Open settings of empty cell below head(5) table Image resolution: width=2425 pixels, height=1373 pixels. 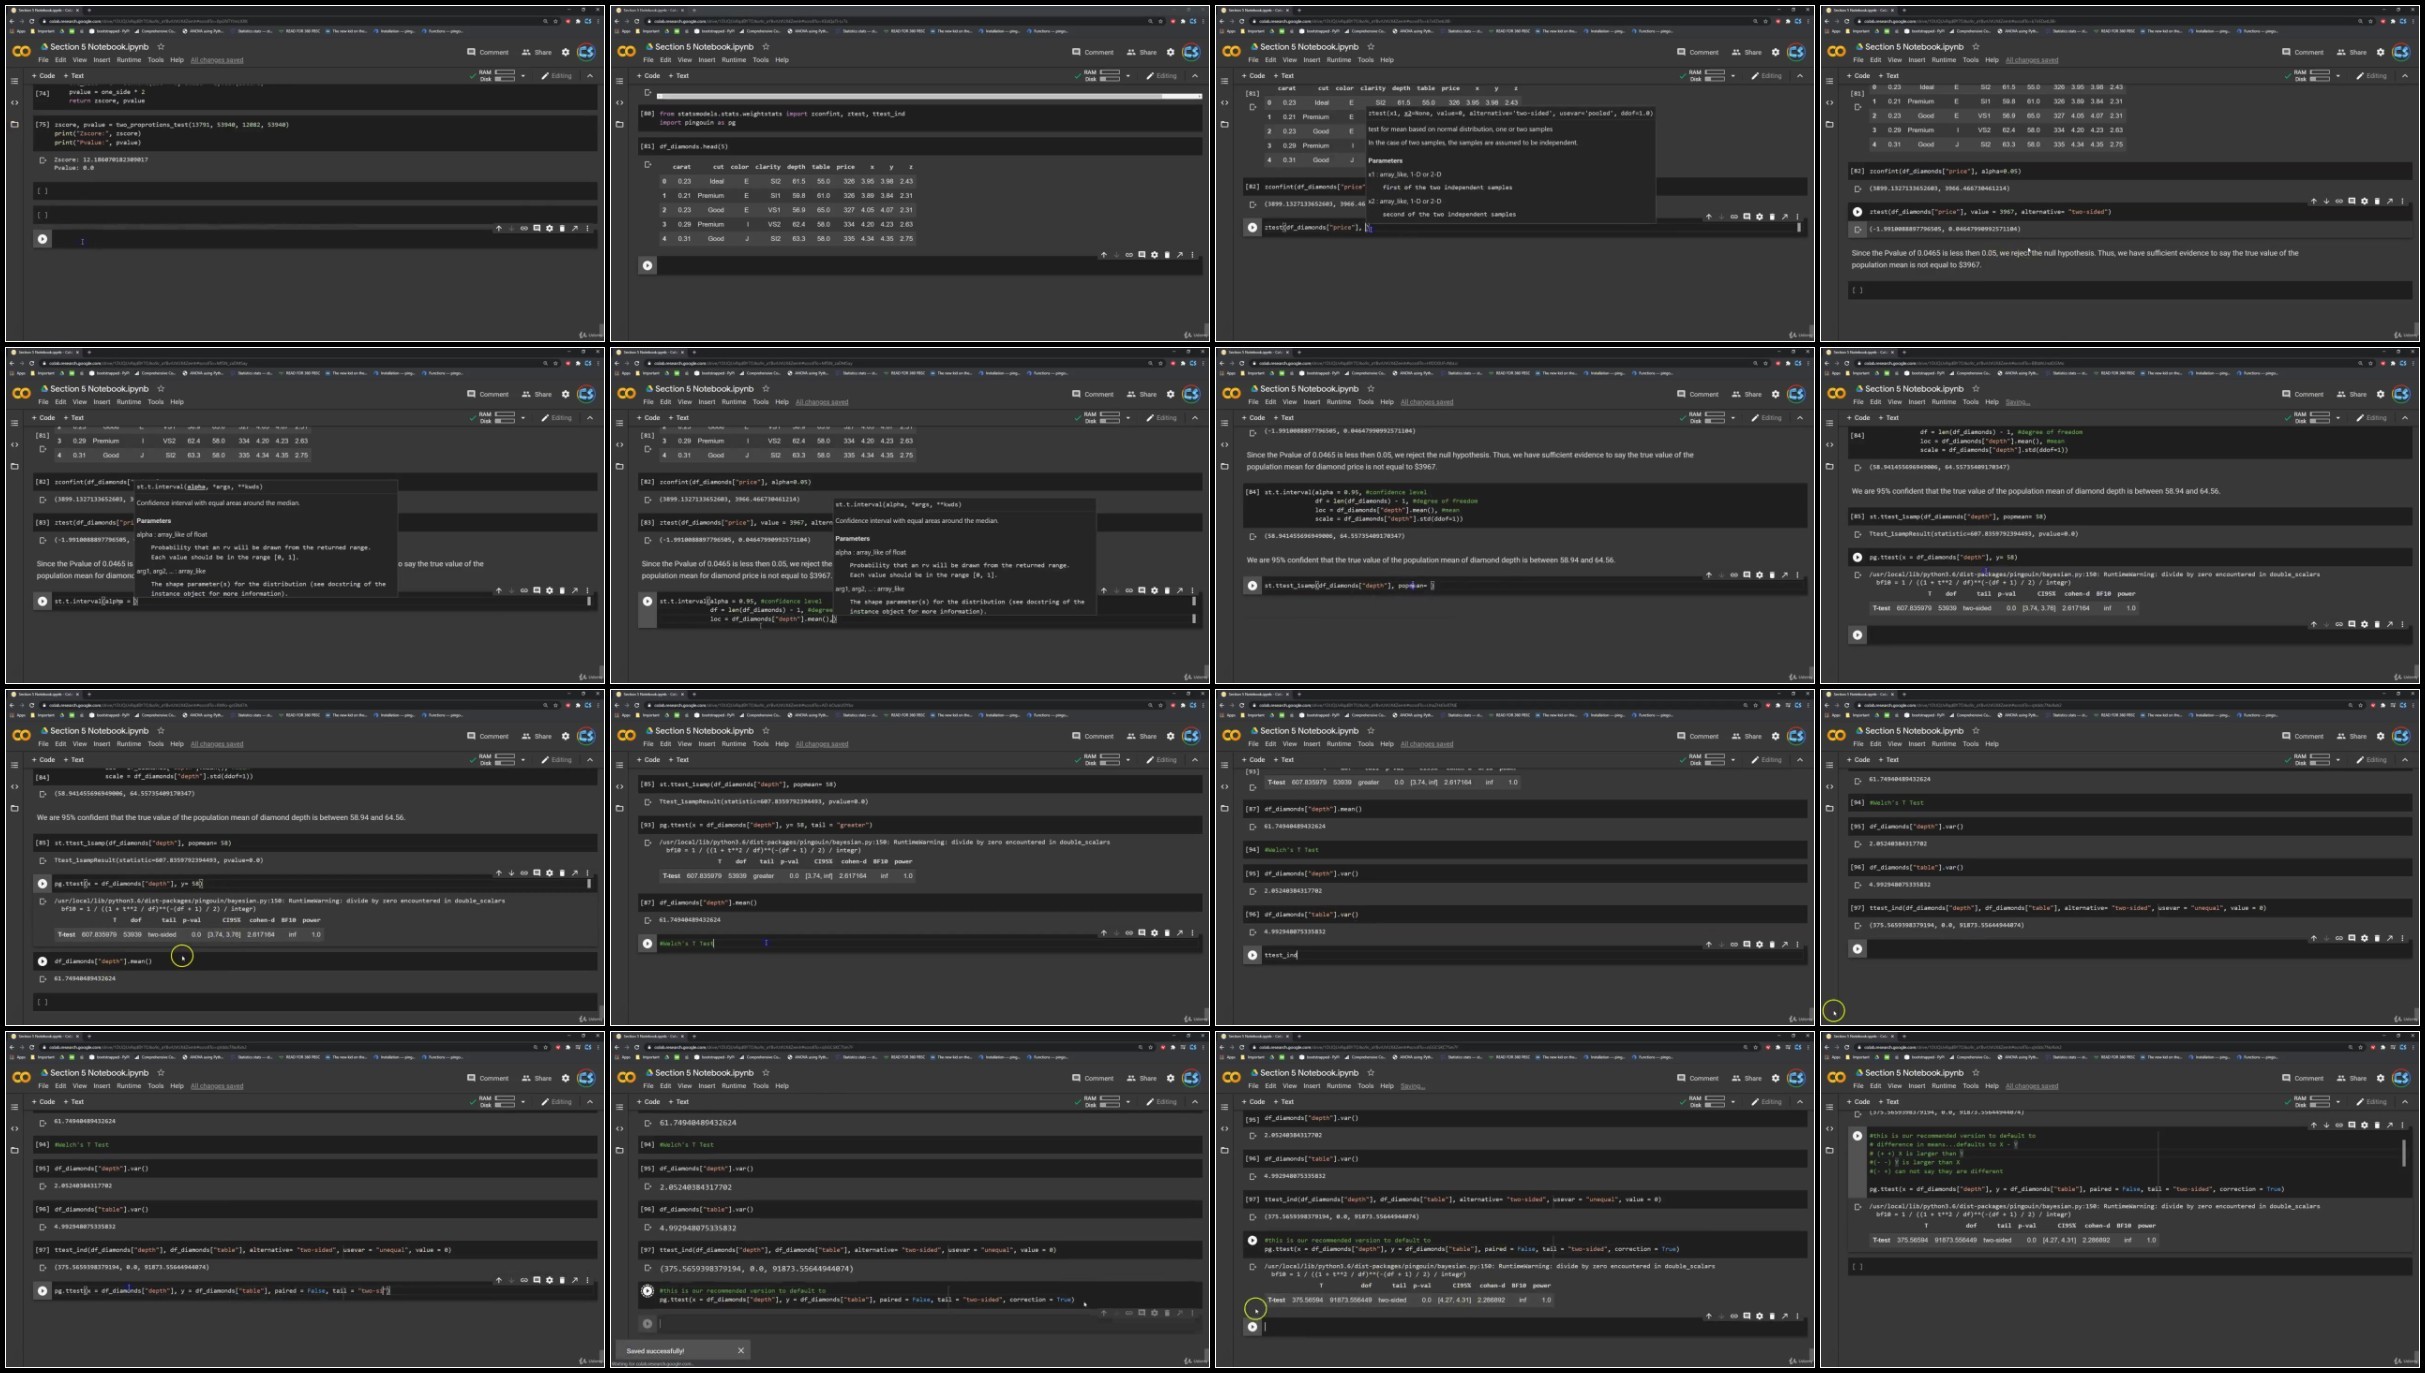click(1154, 255)
